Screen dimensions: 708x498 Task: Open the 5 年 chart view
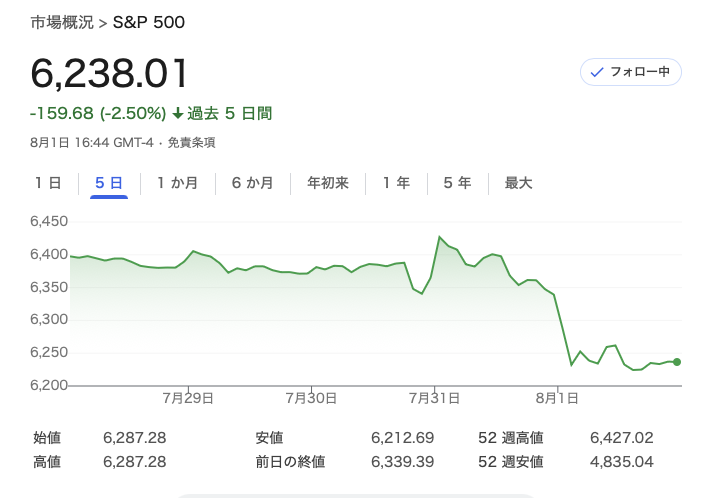(457, 183)
